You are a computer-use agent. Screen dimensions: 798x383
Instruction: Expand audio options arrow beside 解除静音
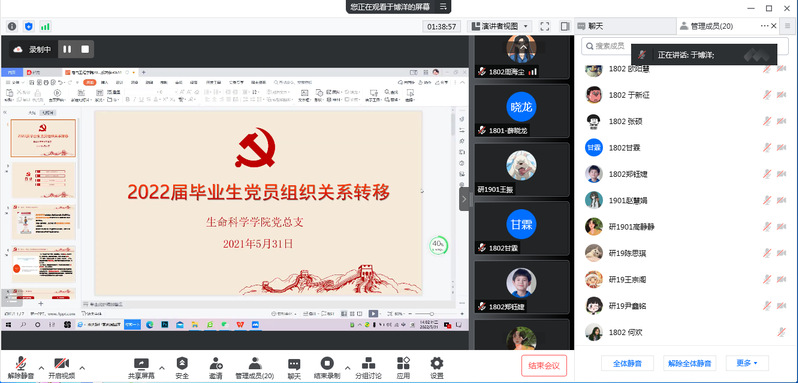point(42,368)
